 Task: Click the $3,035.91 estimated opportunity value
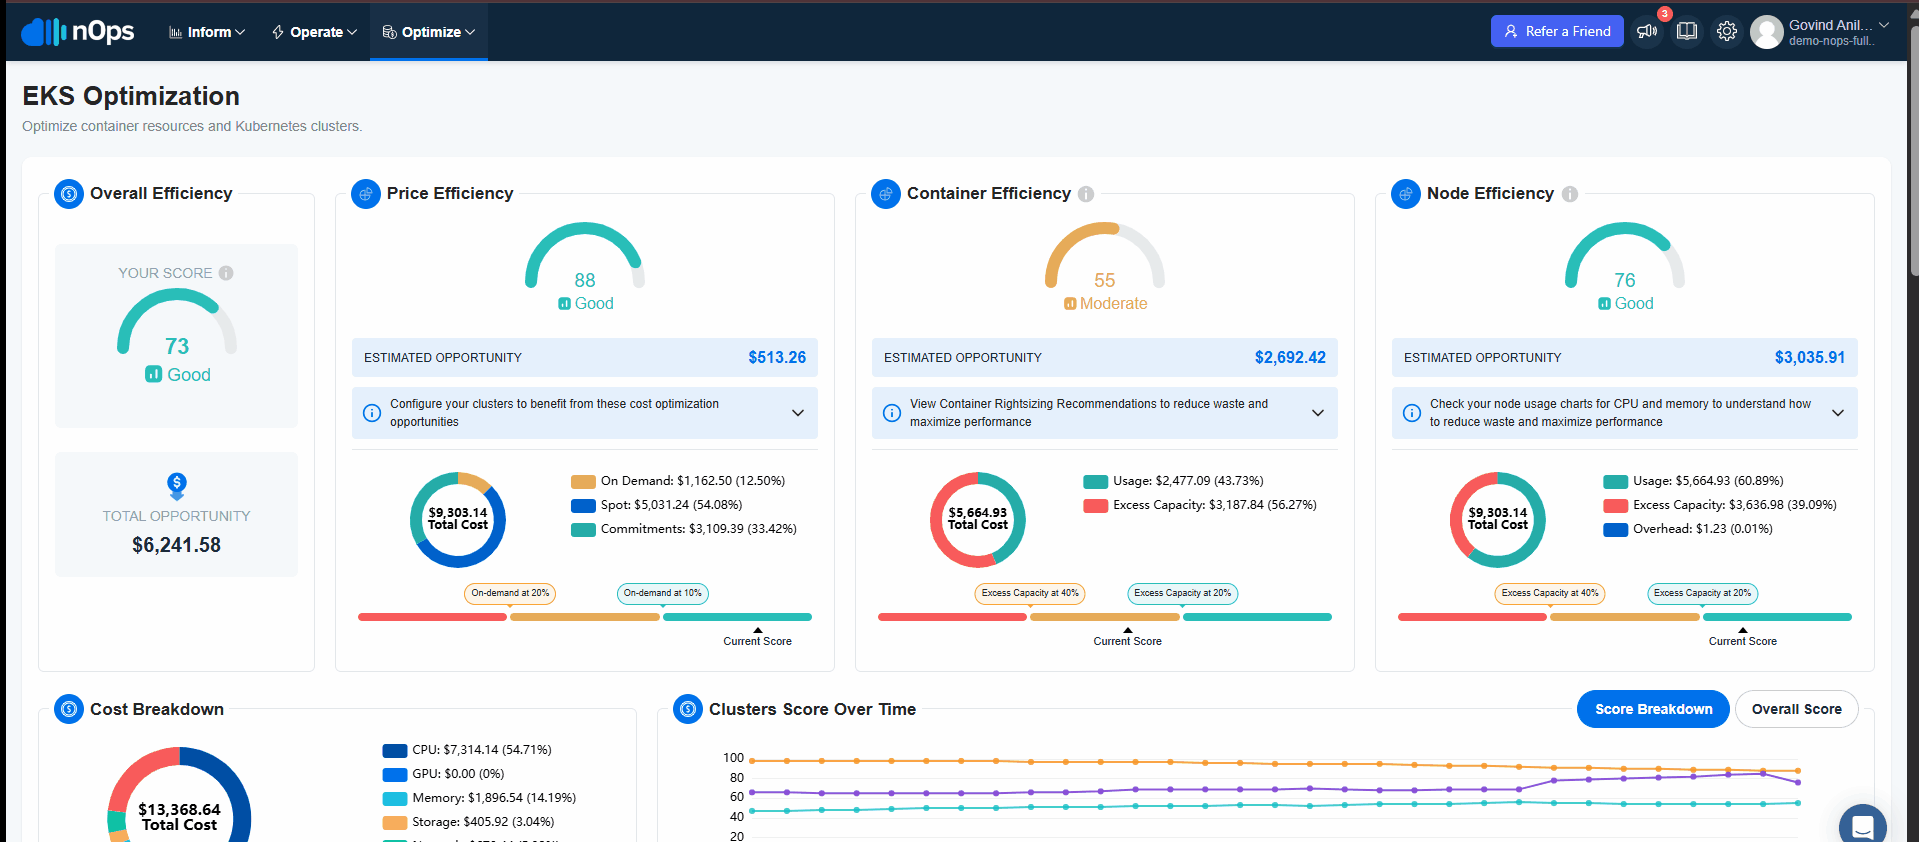click(1810, 357)
